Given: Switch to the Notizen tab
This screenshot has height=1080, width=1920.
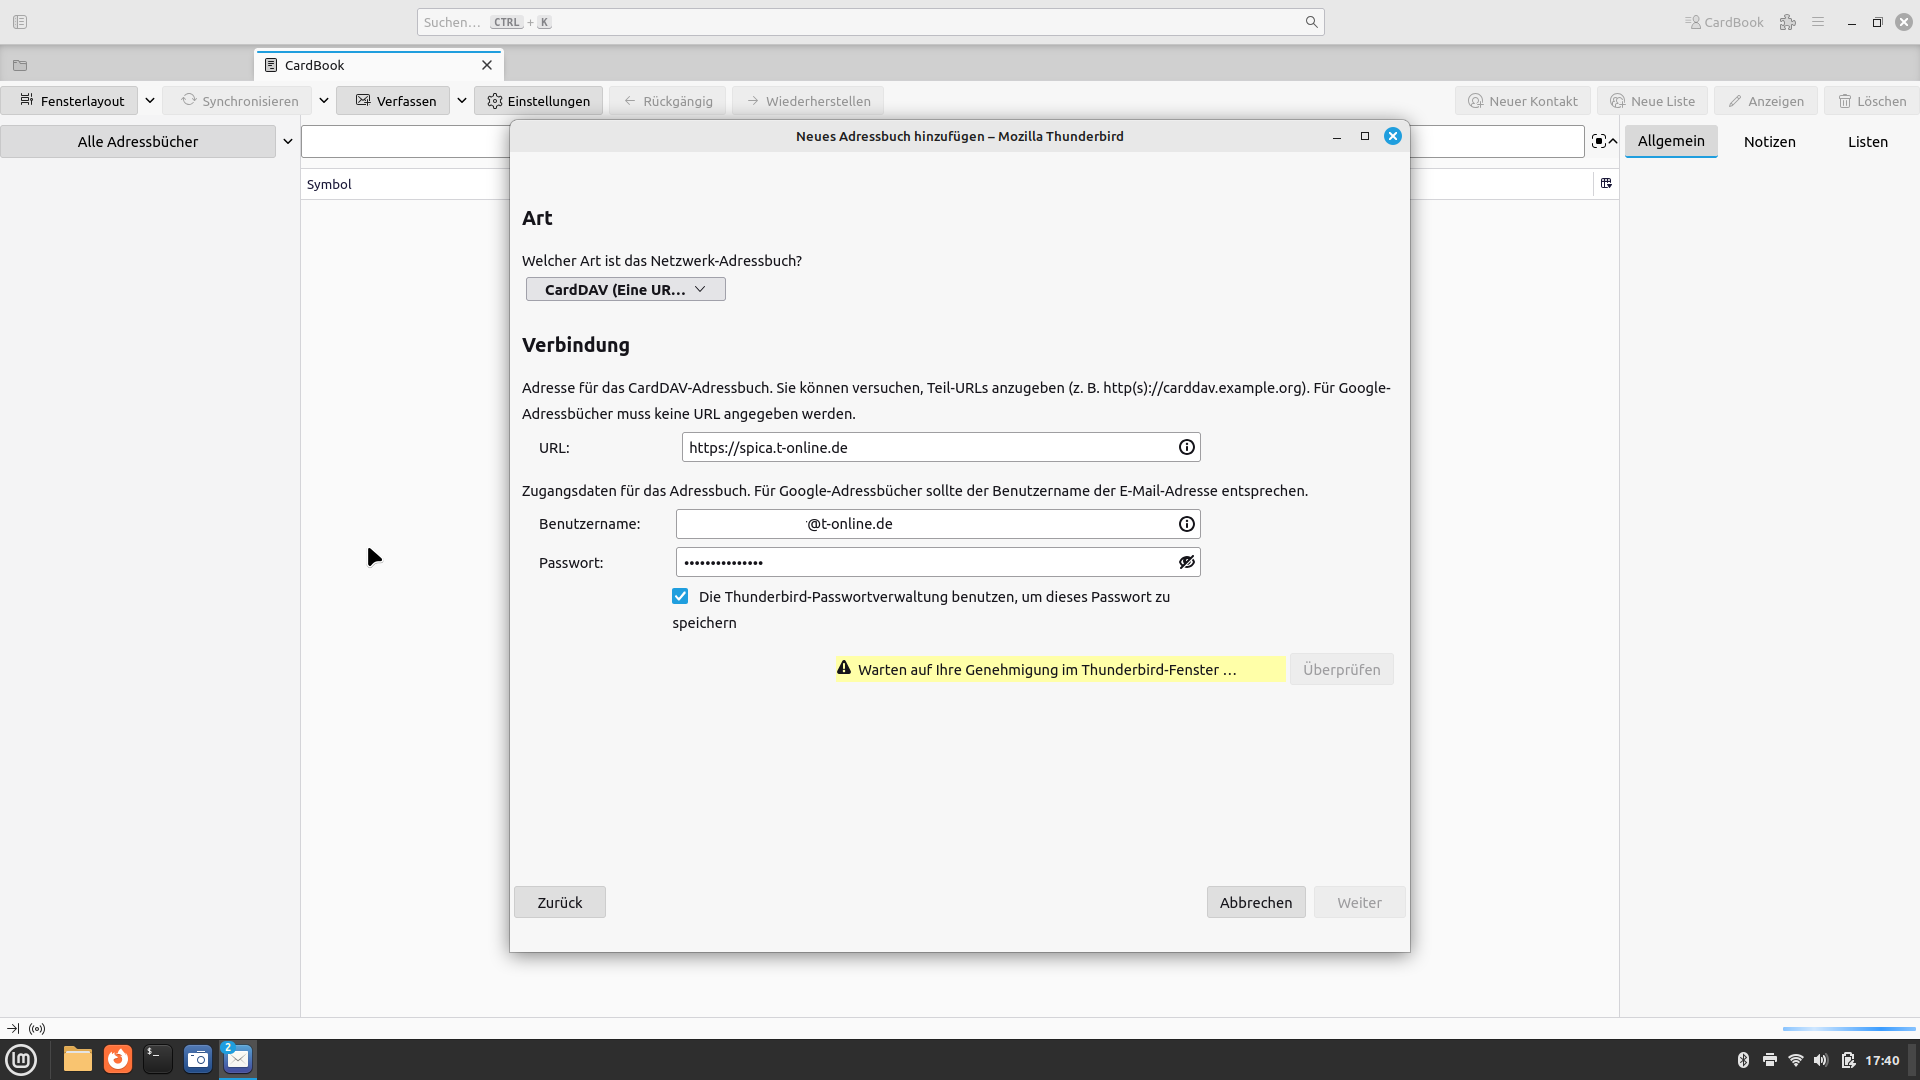Looking at the screenshot, I should tap(1769, 142).
